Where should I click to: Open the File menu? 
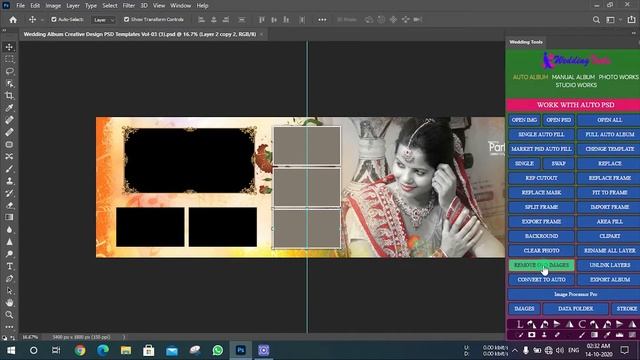click(20, 5)
